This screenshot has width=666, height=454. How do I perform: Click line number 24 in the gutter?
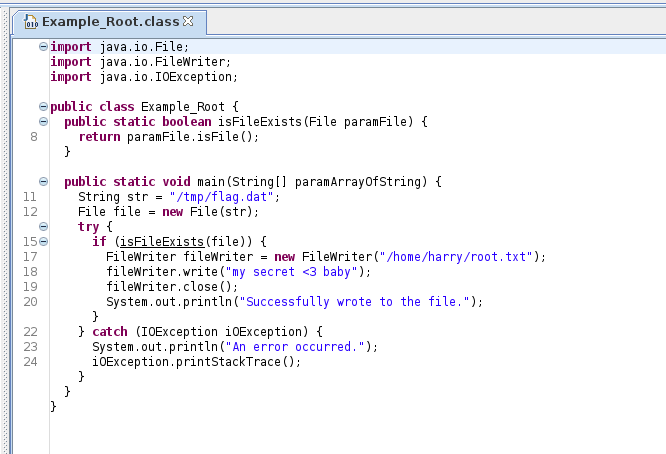[x=30, y=362]
